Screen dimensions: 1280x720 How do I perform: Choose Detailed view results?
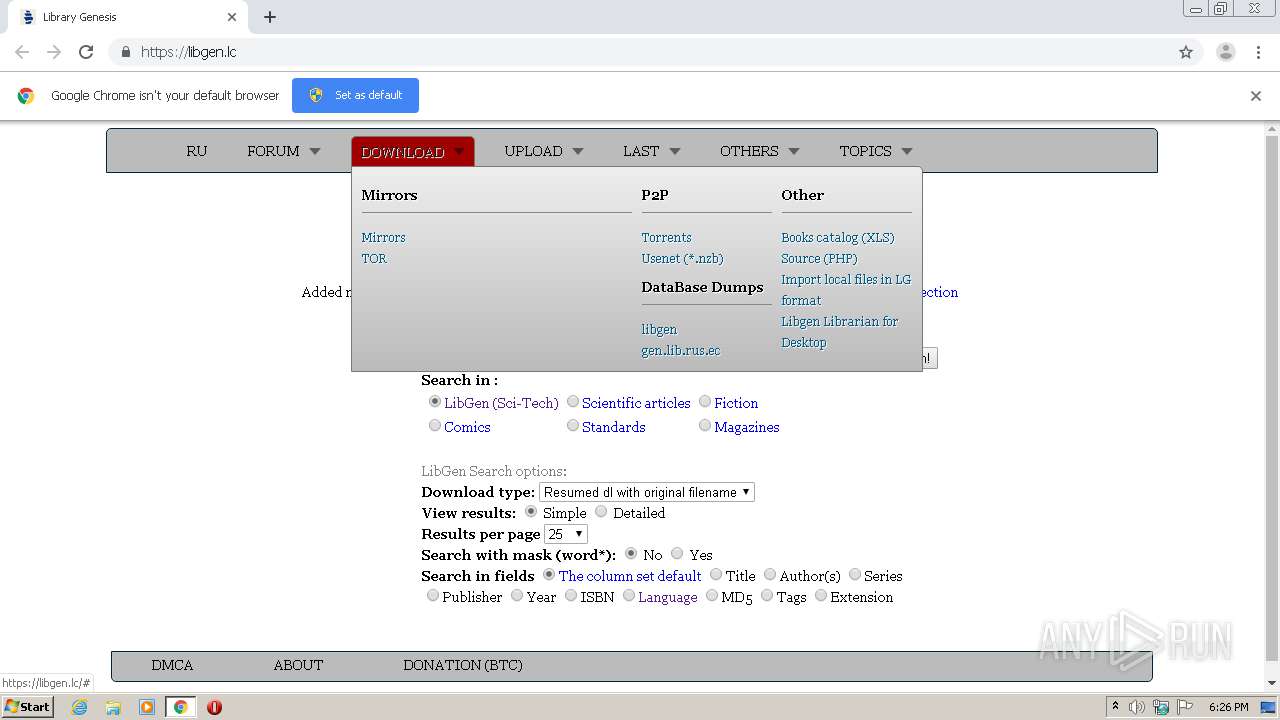coord(601,511)
